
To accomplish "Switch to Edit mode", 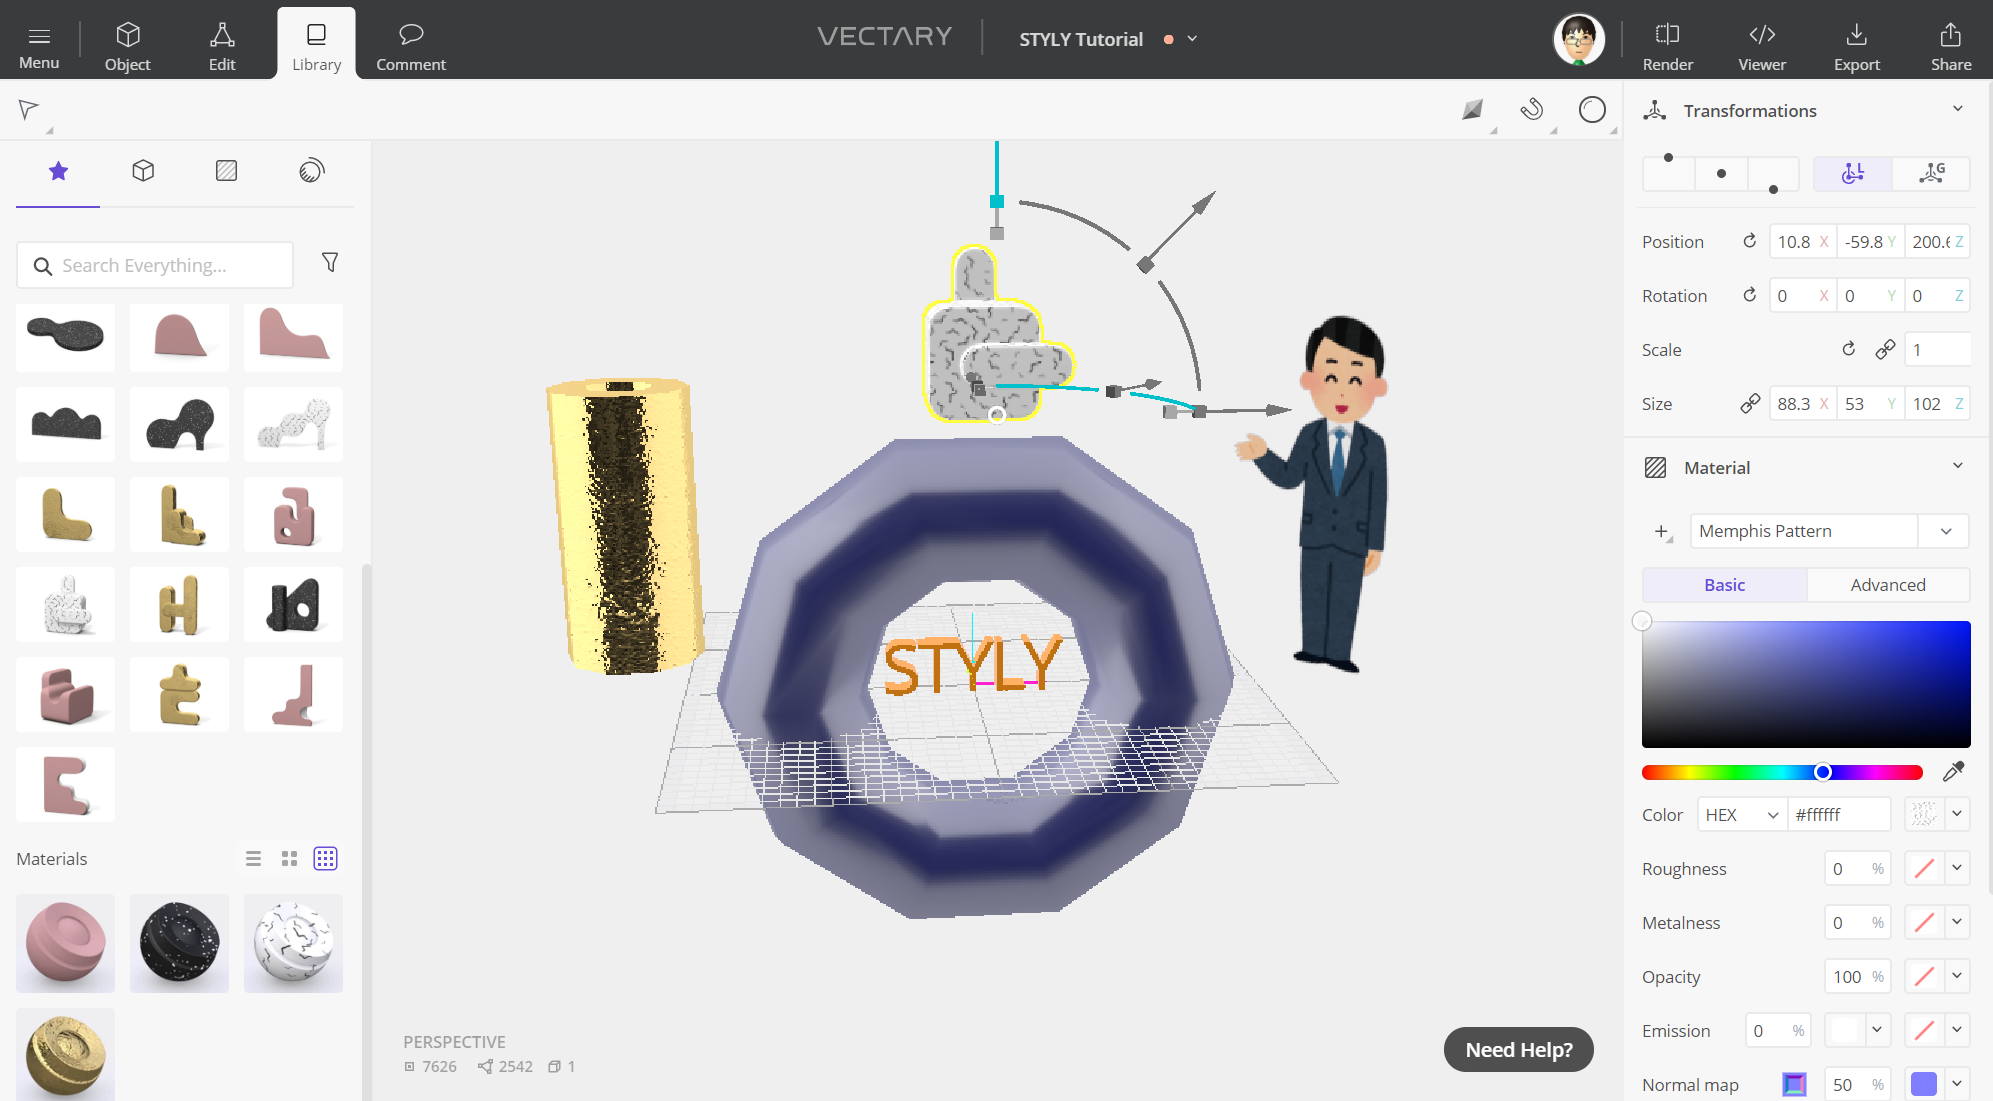I will click(x=222, y=45).
